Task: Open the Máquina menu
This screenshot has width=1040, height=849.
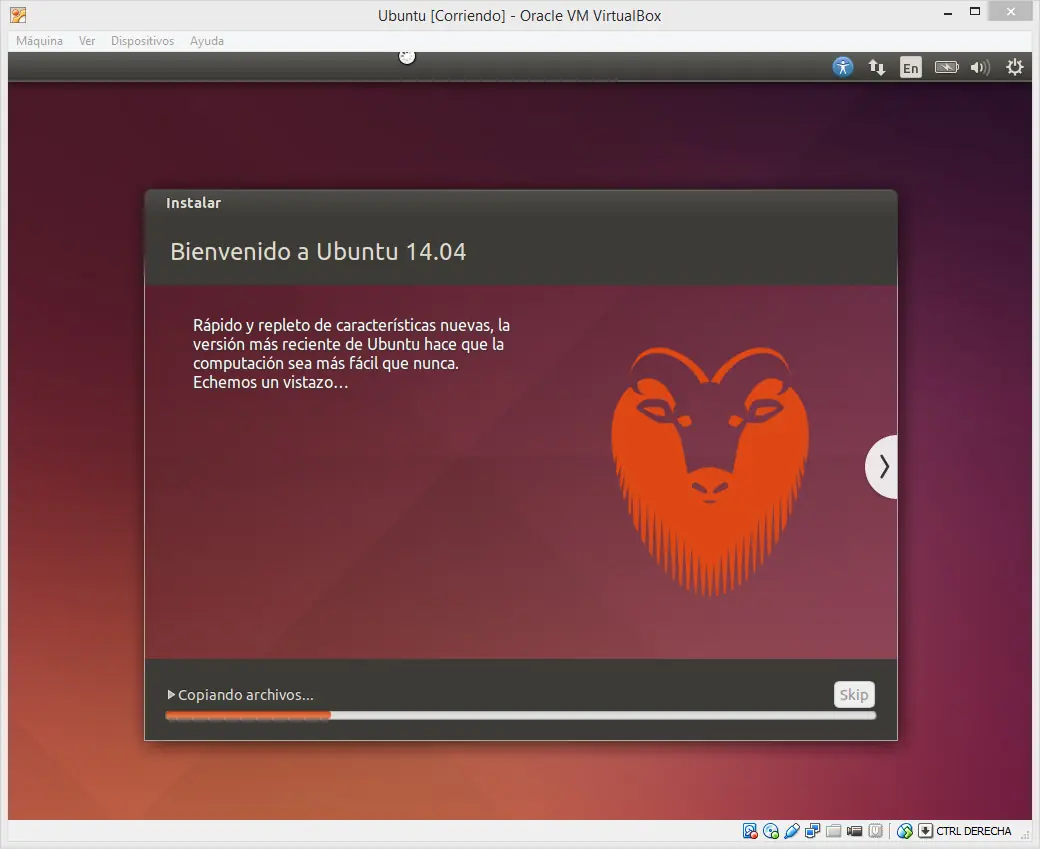Action: click(39, 41)
